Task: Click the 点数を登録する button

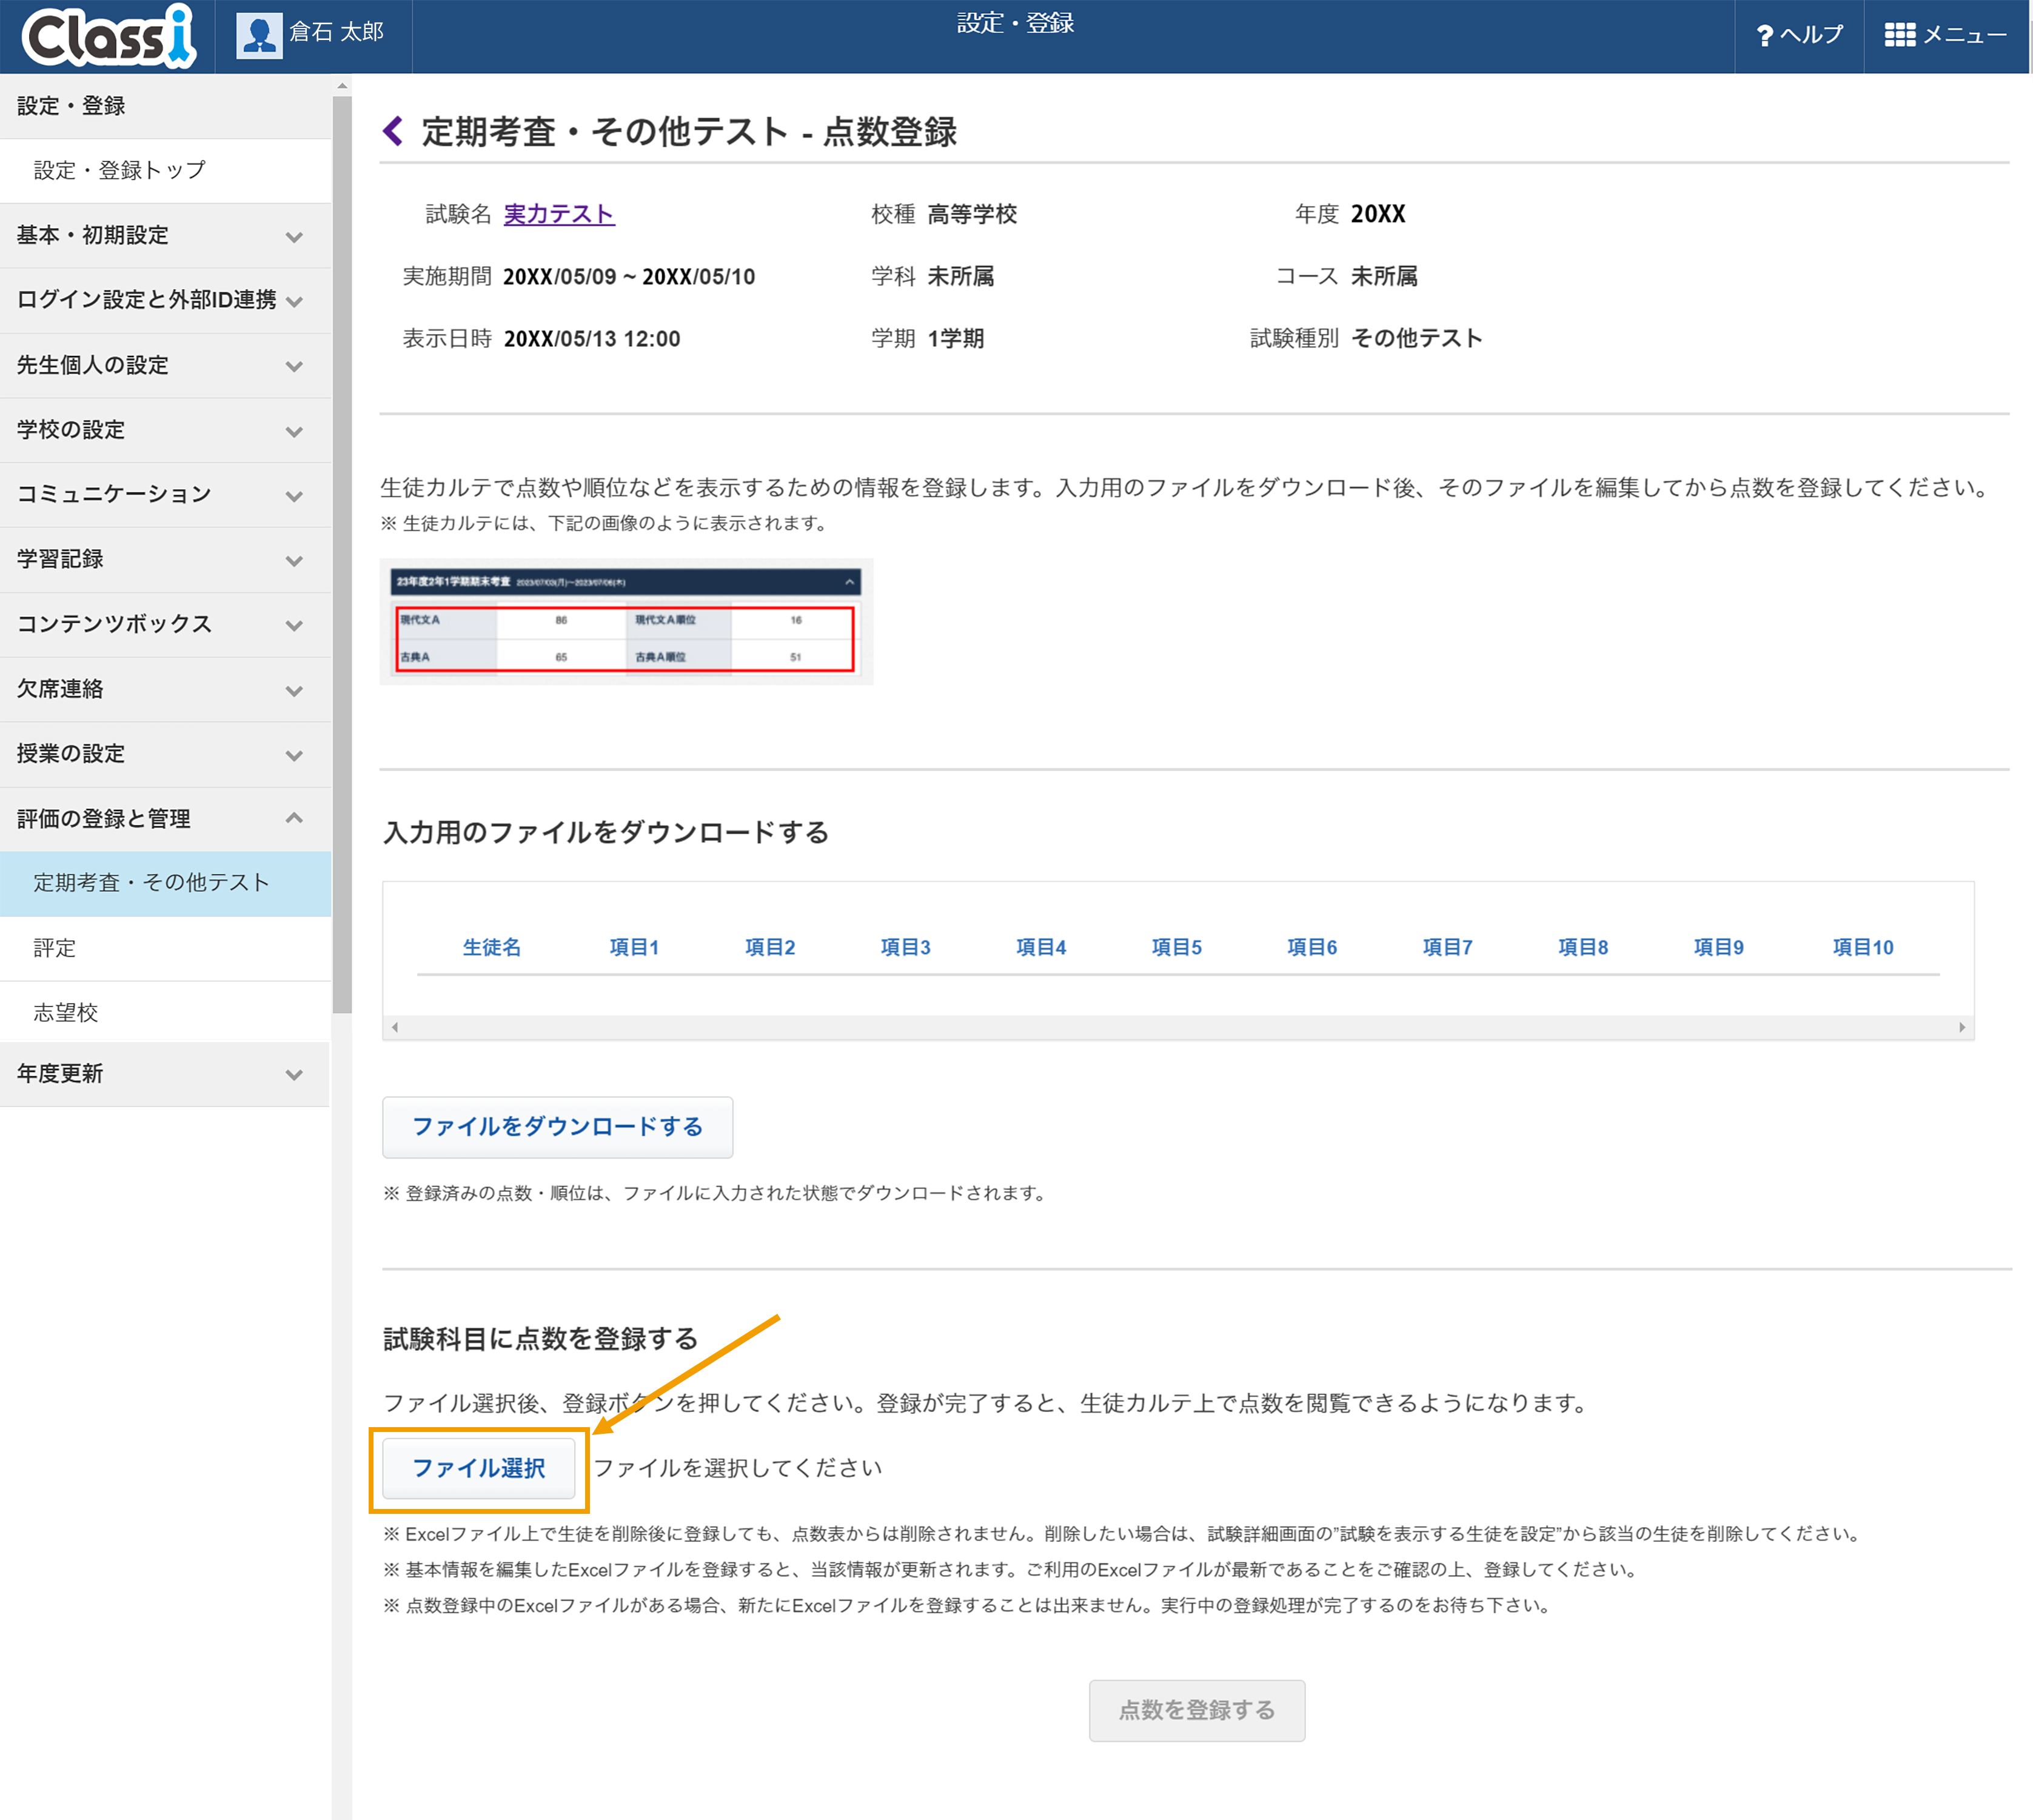Action: [1196, 1710]
